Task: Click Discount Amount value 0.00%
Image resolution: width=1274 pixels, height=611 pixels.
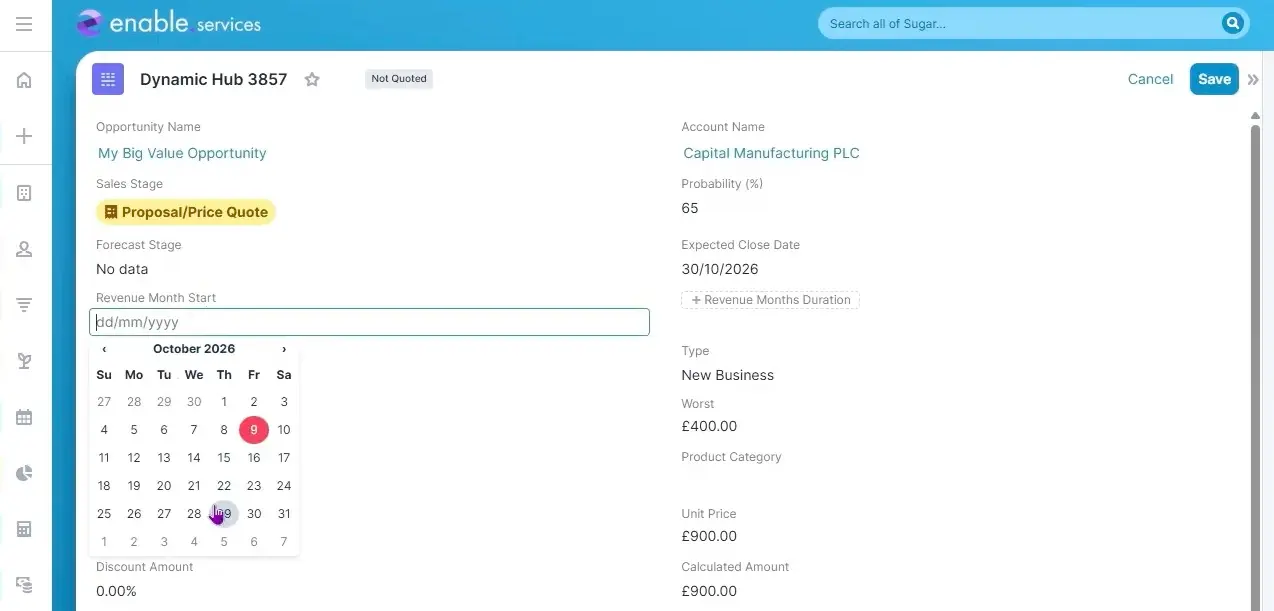Action: (116, 591)
